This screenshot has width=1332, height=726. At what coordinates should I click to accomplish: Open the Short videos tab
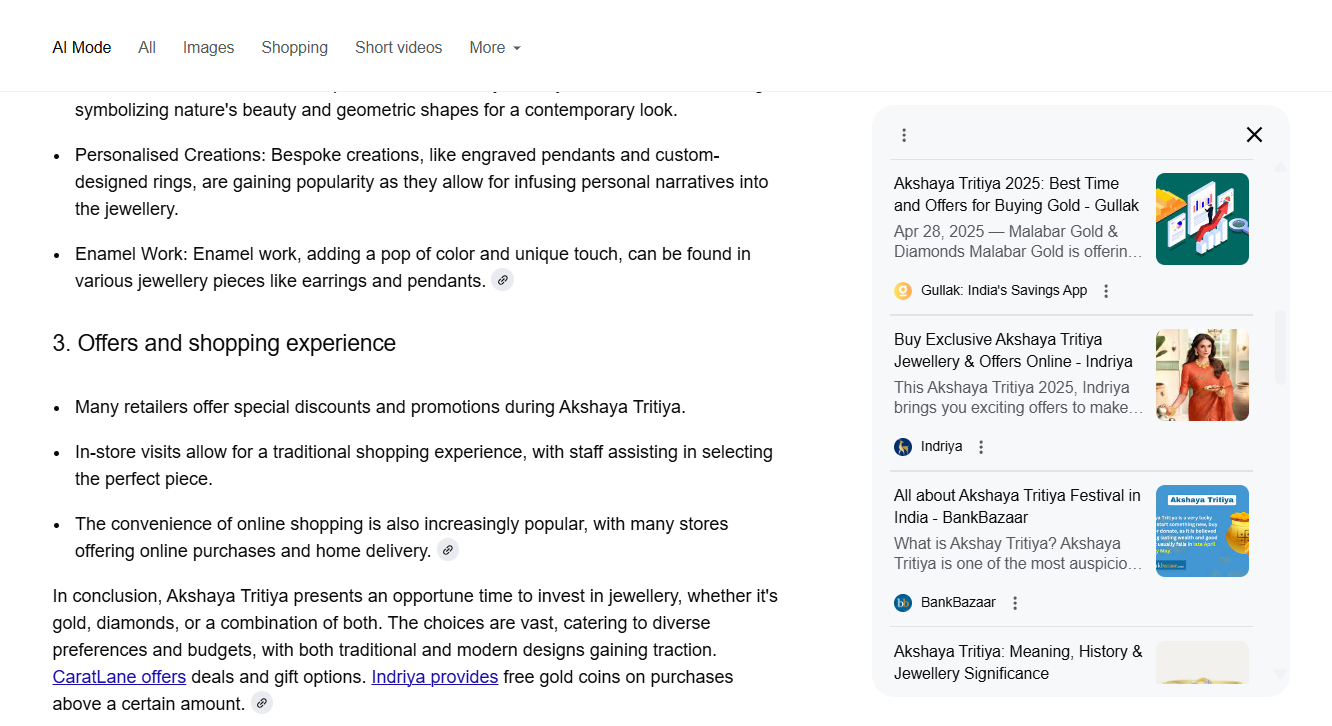pos(398,48)
